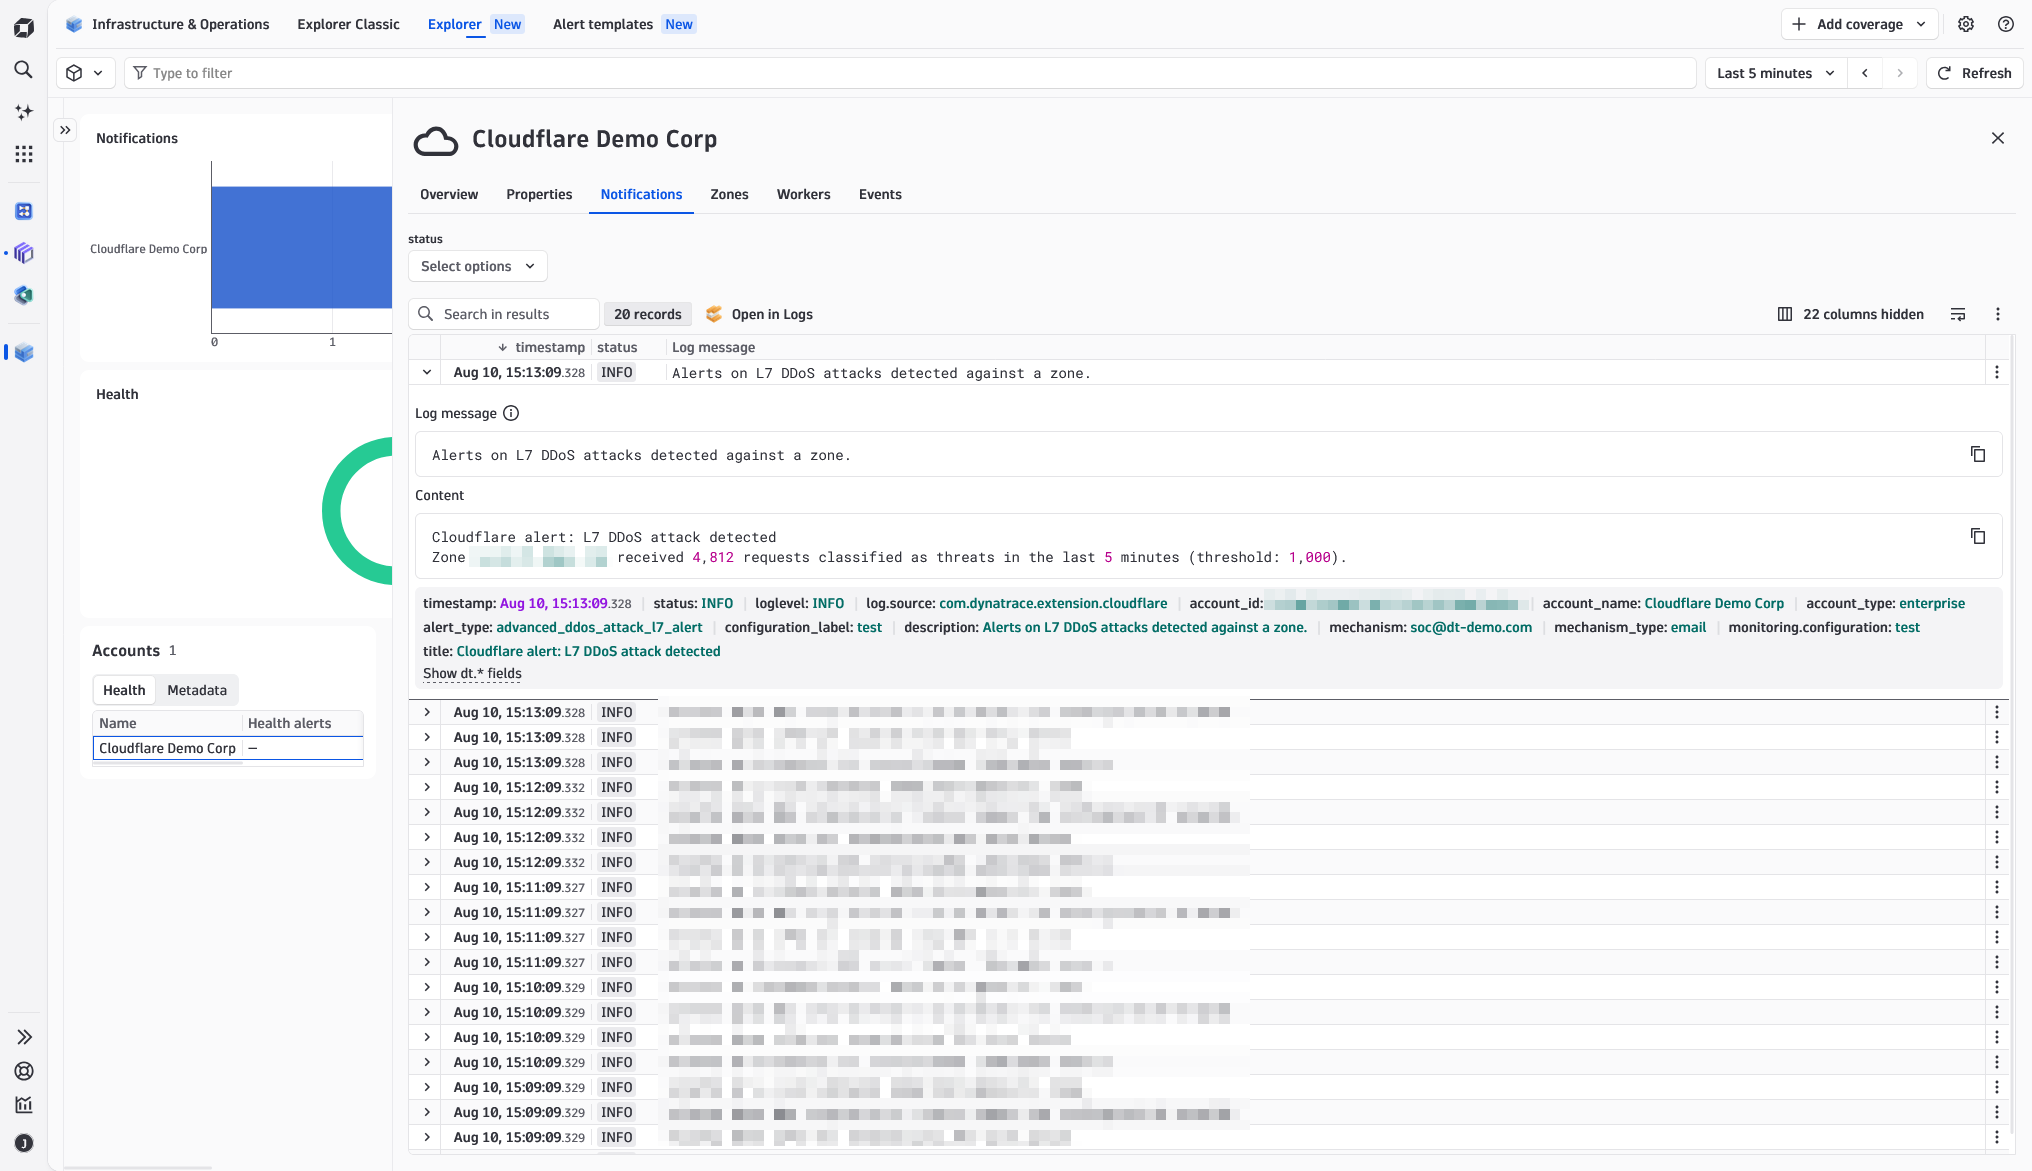Click the 20 records count label

647,314
